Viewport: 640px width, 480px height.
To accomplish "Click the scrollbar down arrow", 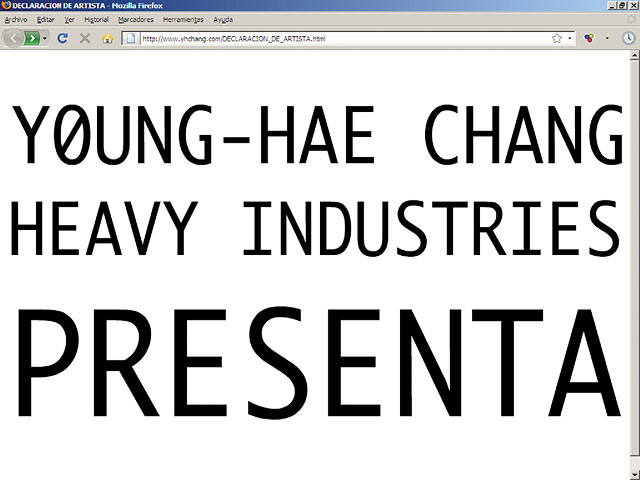I will pos(634,475).
